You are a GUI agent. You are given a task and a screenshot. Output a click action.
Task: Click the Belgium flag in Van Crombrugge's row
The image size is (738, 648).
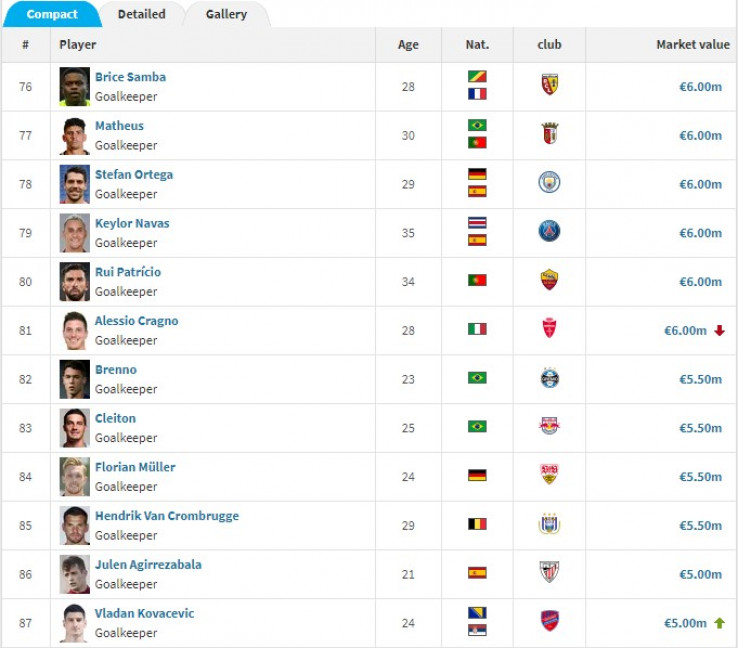click(x=477, y=525)
